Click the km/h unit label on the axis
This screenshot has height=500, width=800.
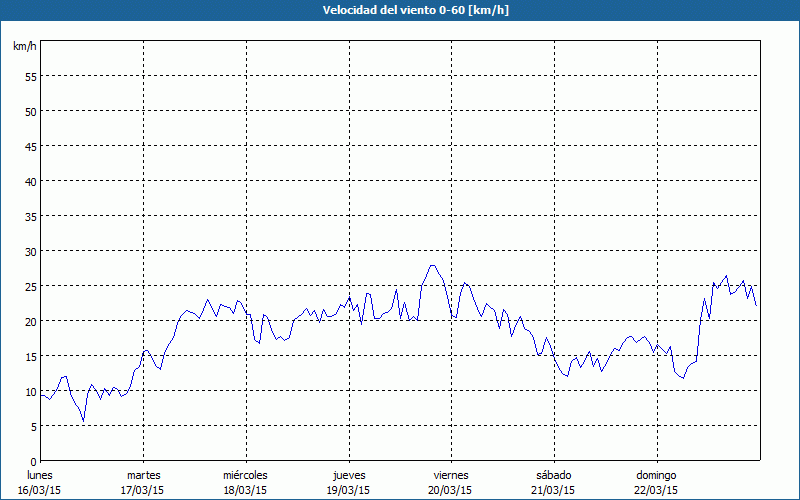25,47
